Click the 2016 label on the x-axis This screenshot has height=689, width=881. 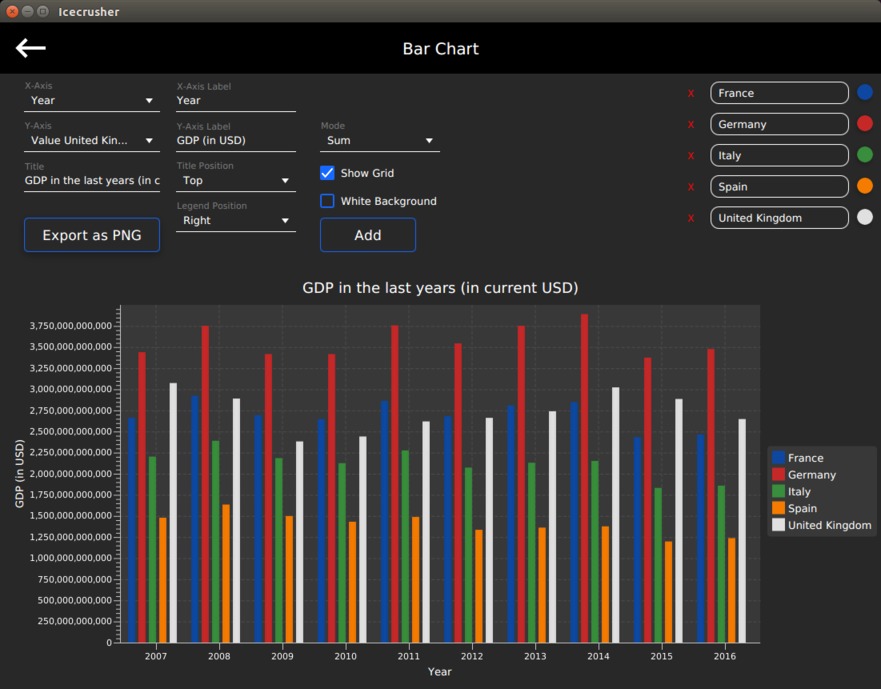click(725, 656)
